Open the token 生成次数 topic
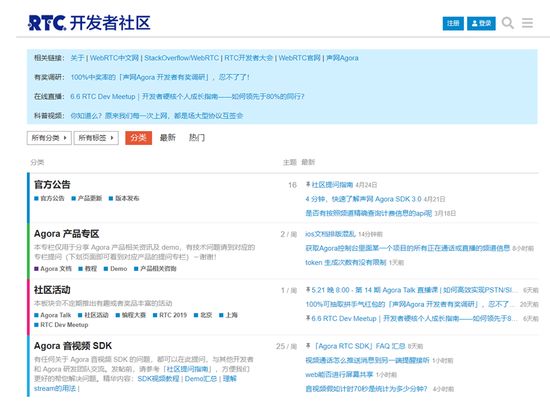 tap(346, 262)
